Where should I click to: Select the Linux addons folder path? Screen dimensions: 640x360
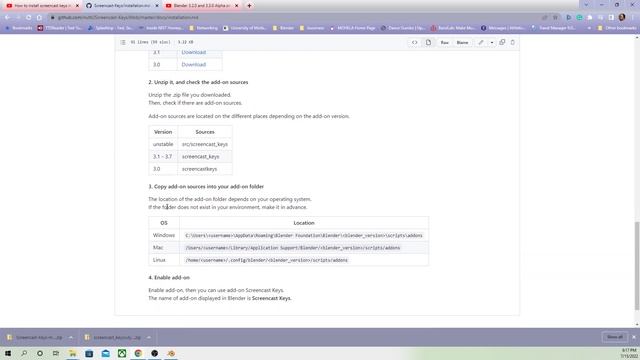pyautogui.click(x=267, y=260)
